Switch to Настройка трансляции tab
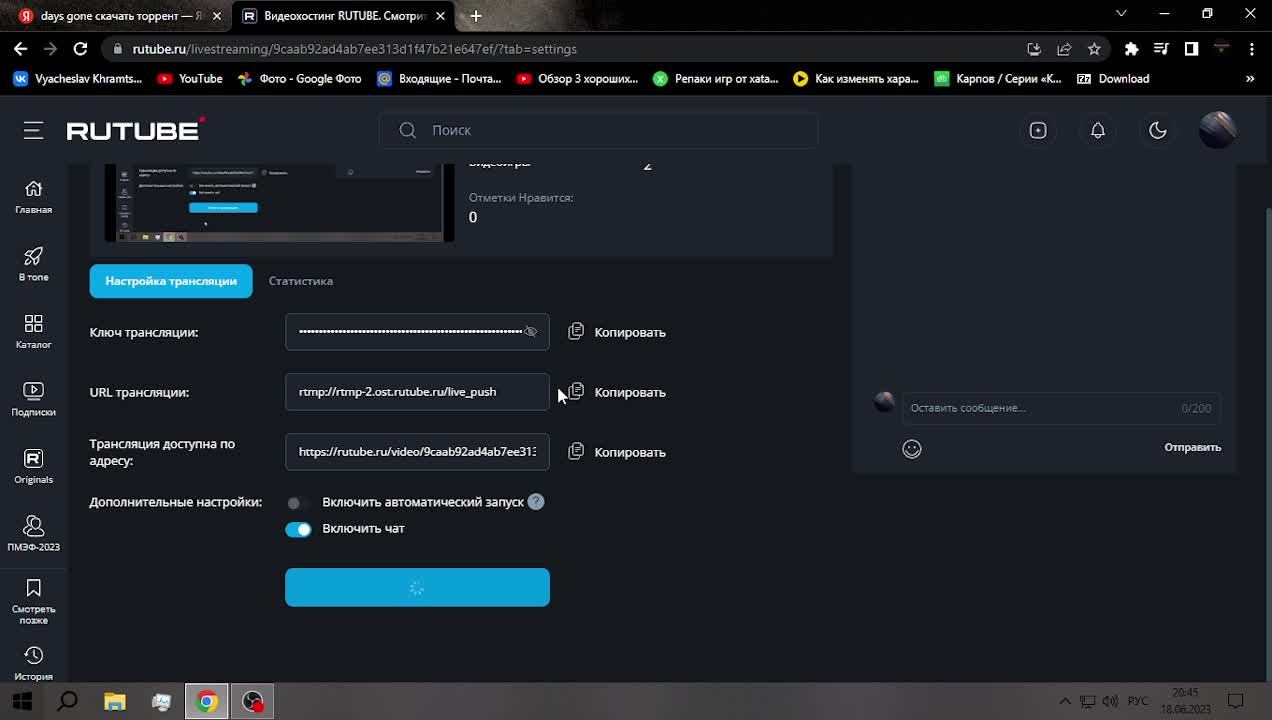 [171, 281]
